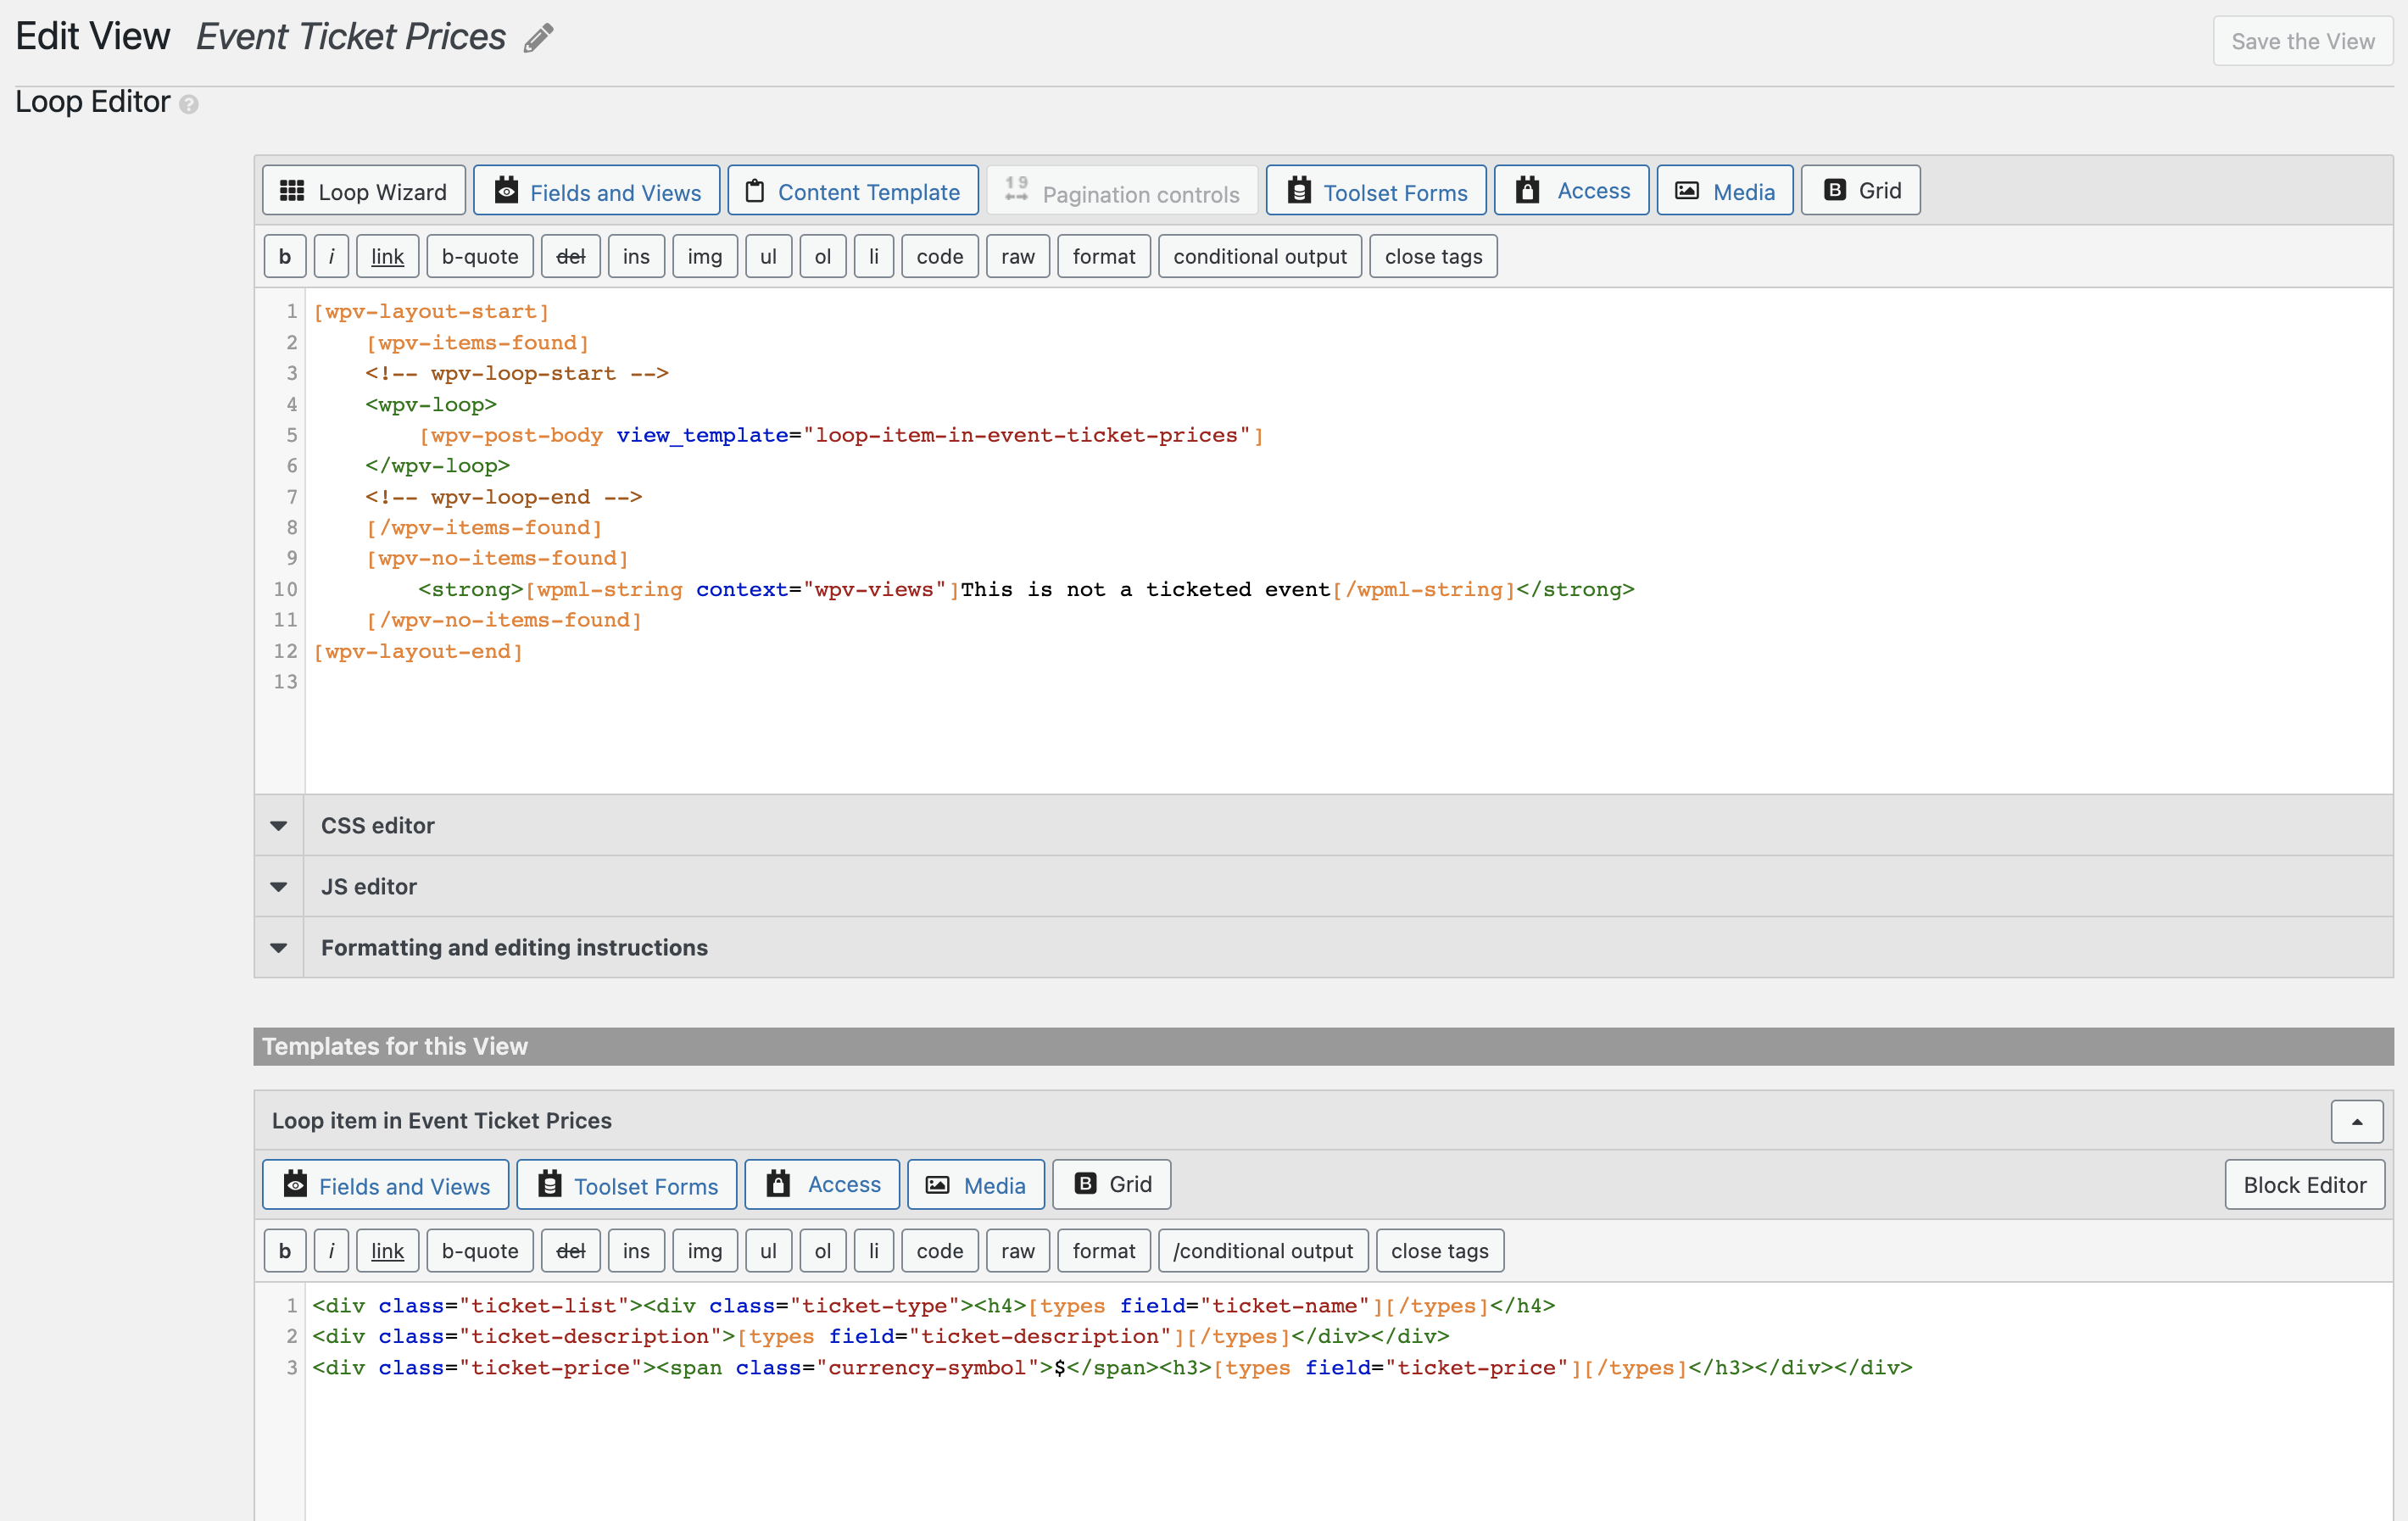2408x1521 pixels.
Task: Insert ul tag in template quicktags
Action: pos(768,1251)
